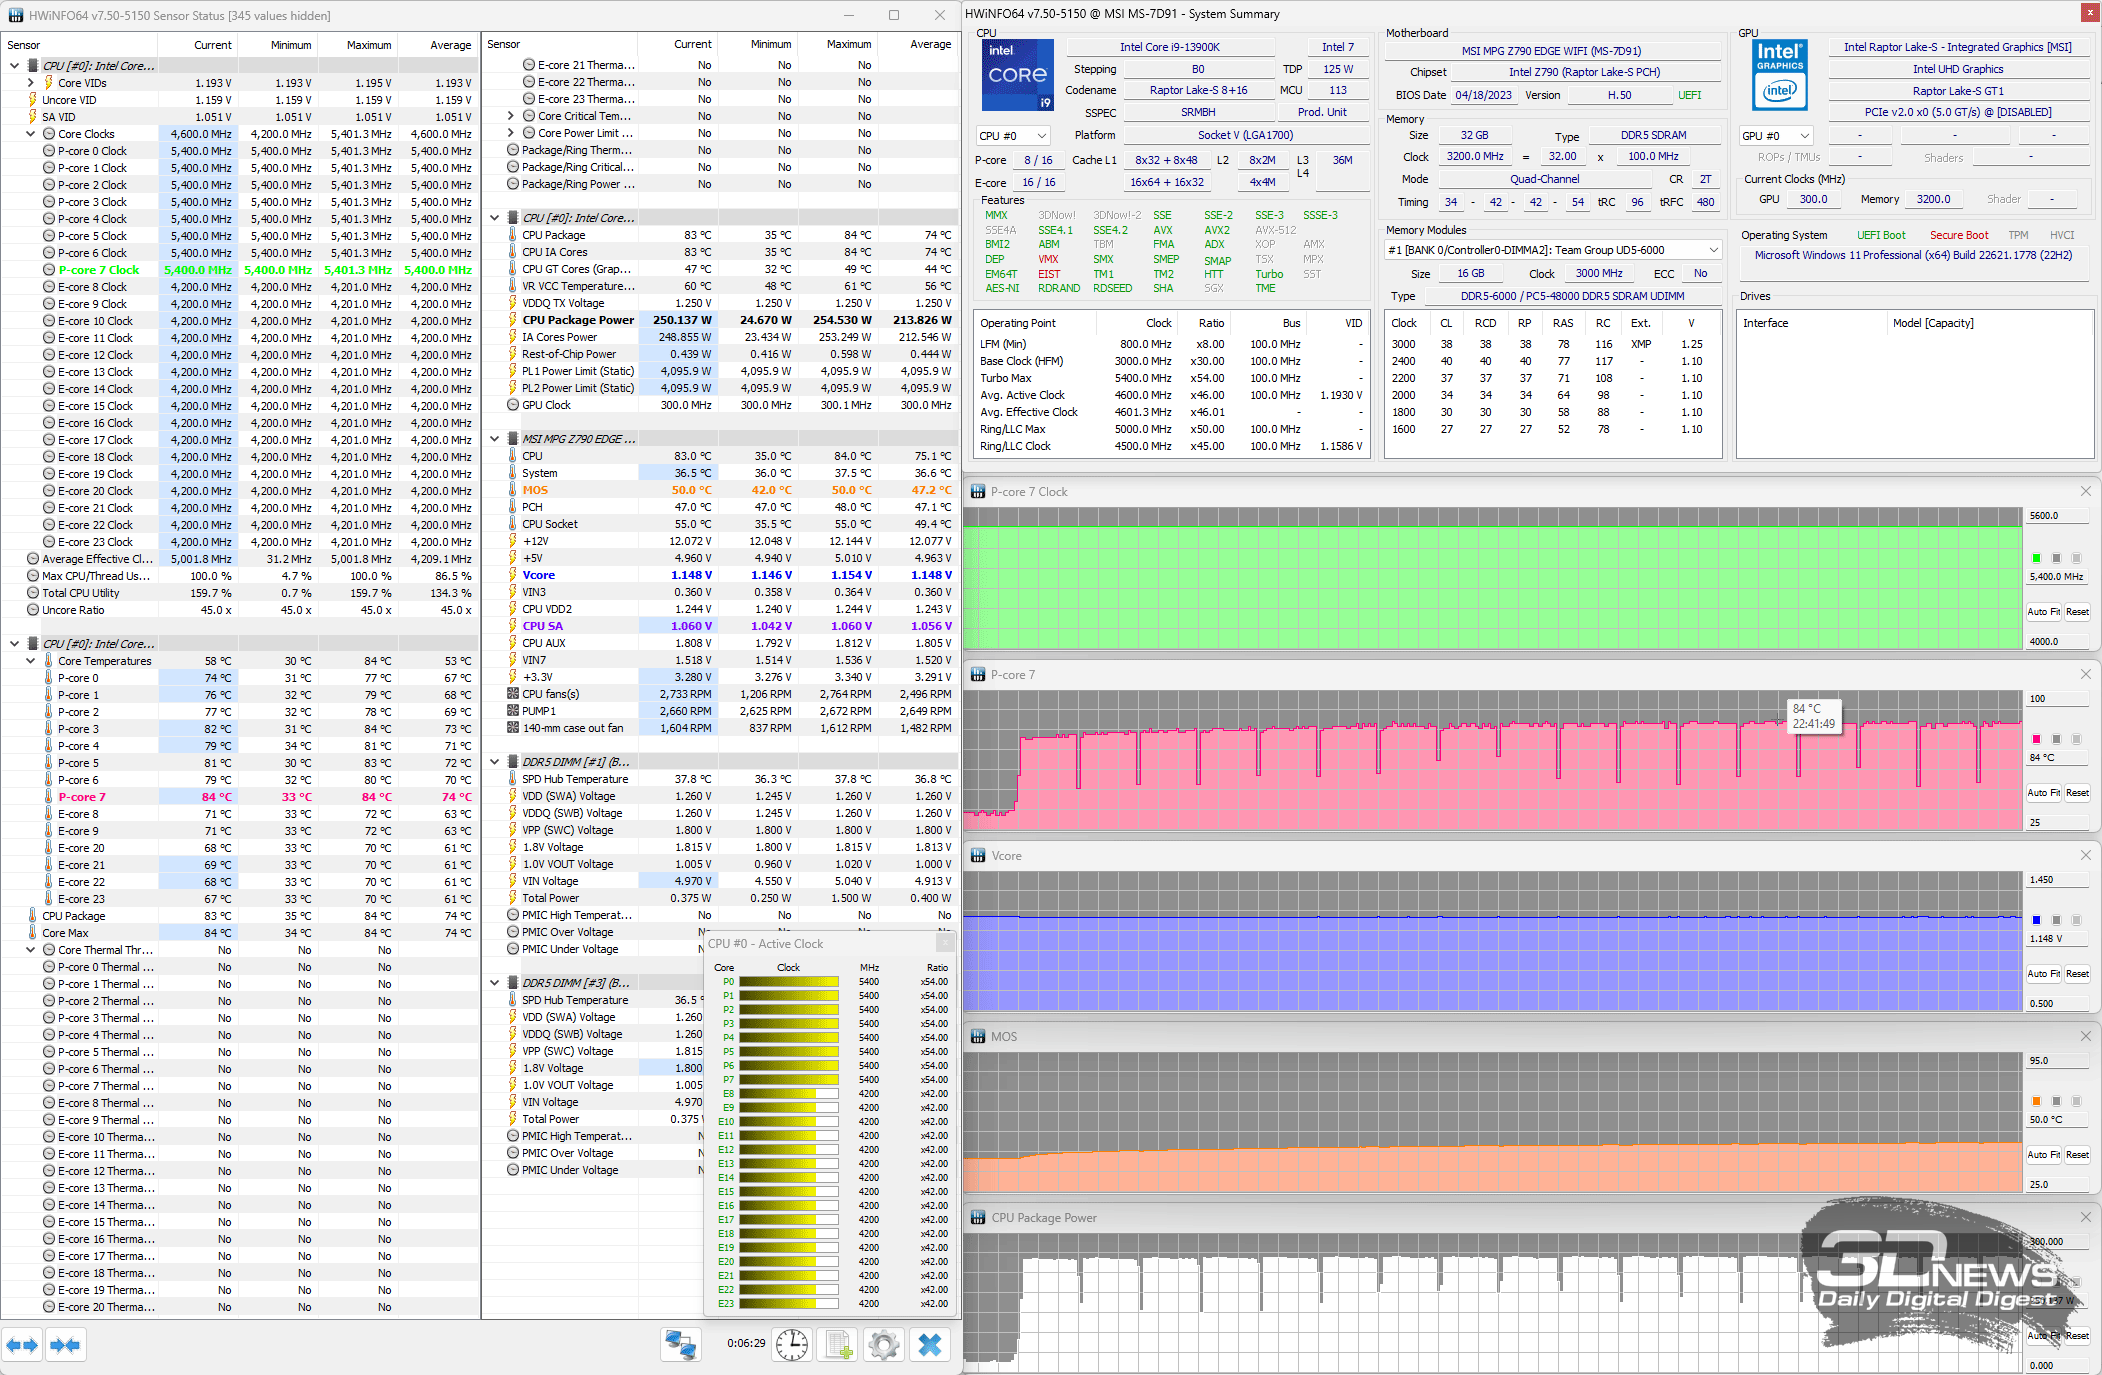Click the 5600.0 maximum field of clock graph
Image resolution: width=2102 pixels, height=1375 pixels.
click(x=2057, y=516)
